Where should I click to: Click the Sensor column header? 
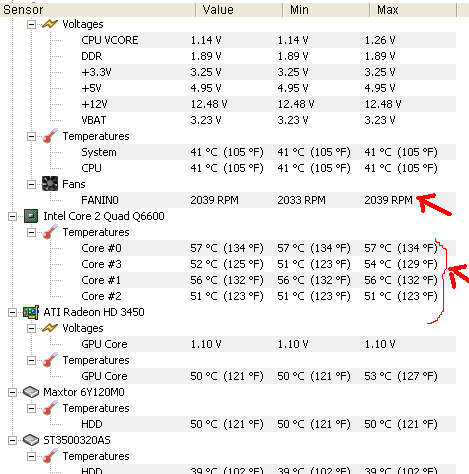(98, 10)
